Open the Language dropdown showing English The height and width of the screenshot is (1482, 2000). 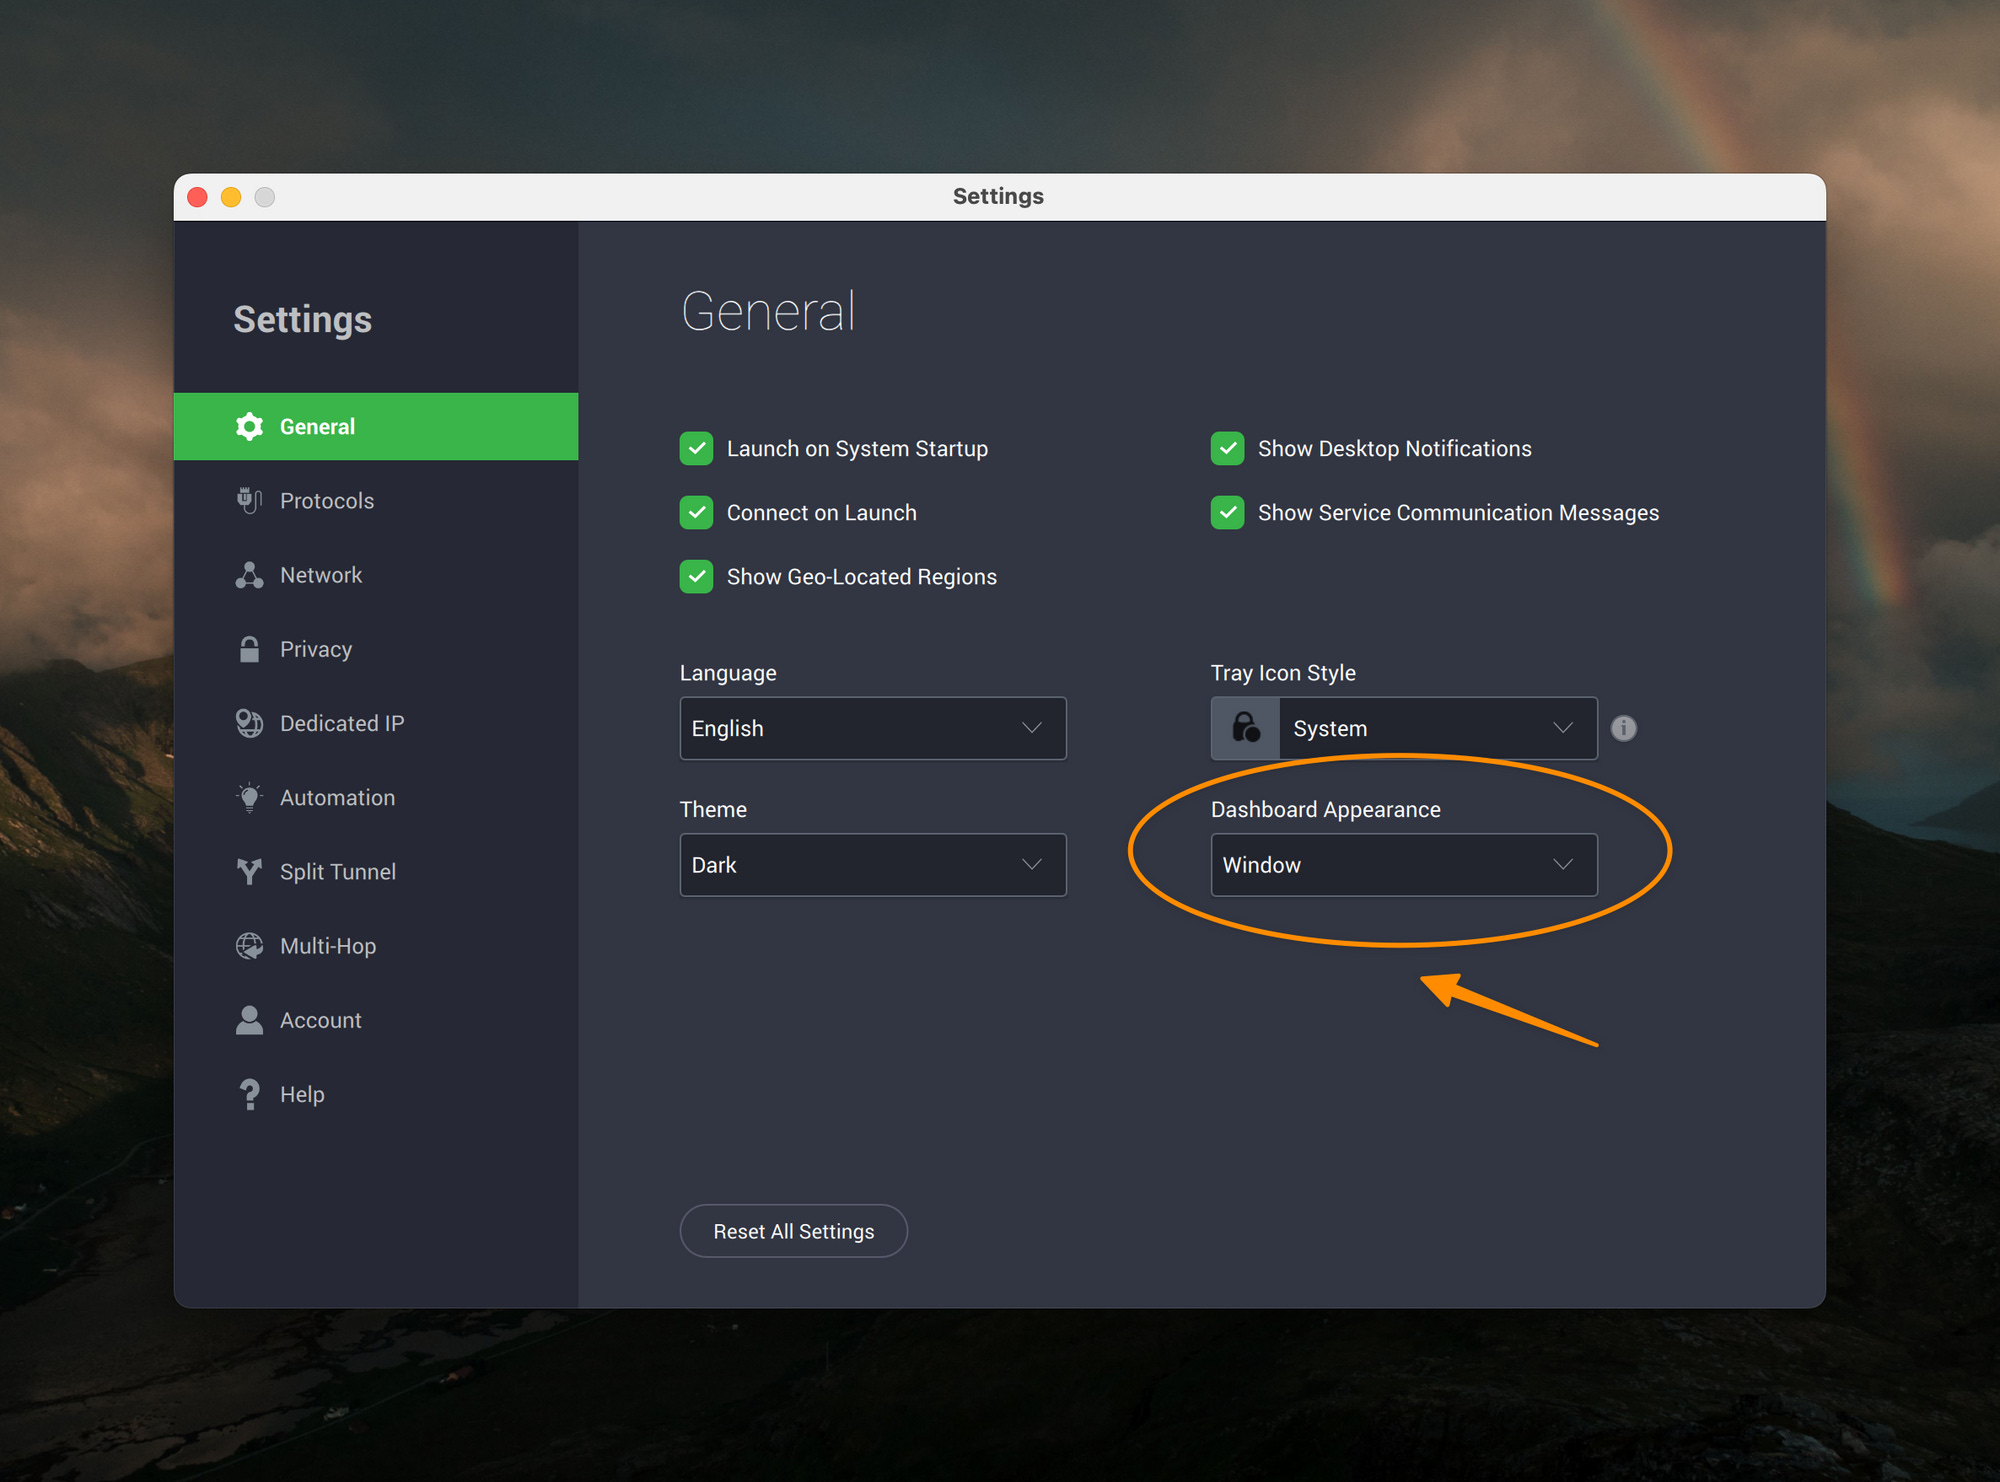[x=872, y=728]
